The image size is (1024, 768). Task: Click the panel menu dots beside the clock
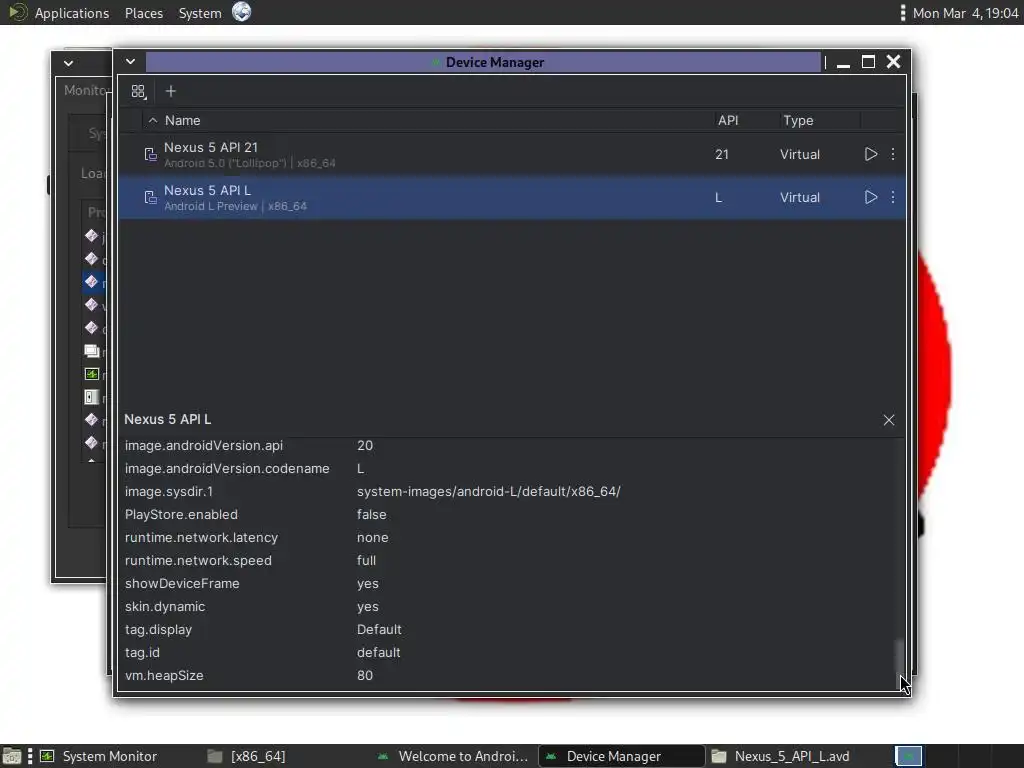[x=903, y=13]
